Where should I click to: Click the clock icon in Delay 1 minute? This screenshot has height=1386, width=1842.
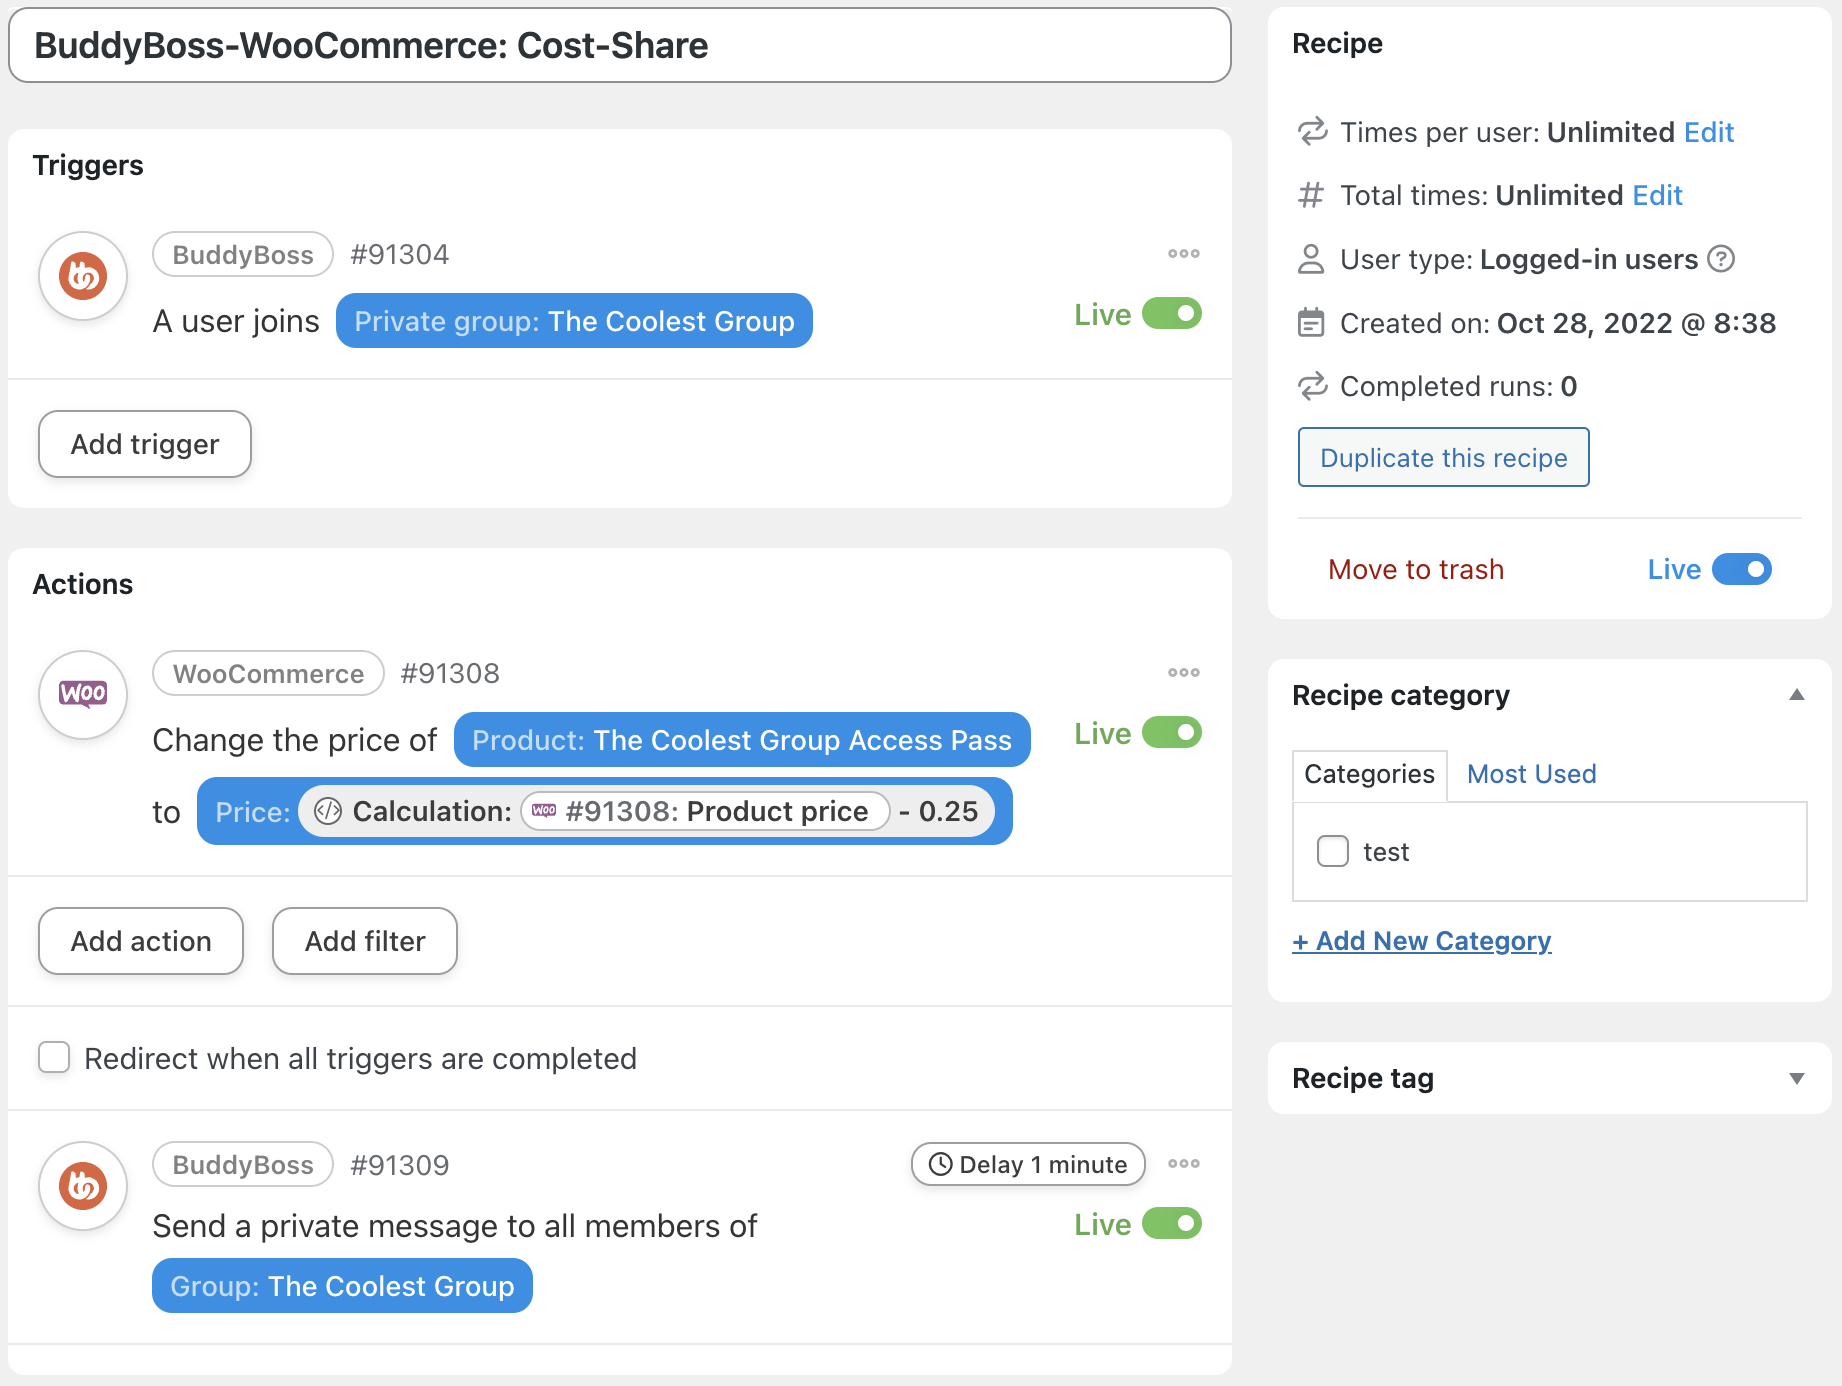coord(940,1164)
